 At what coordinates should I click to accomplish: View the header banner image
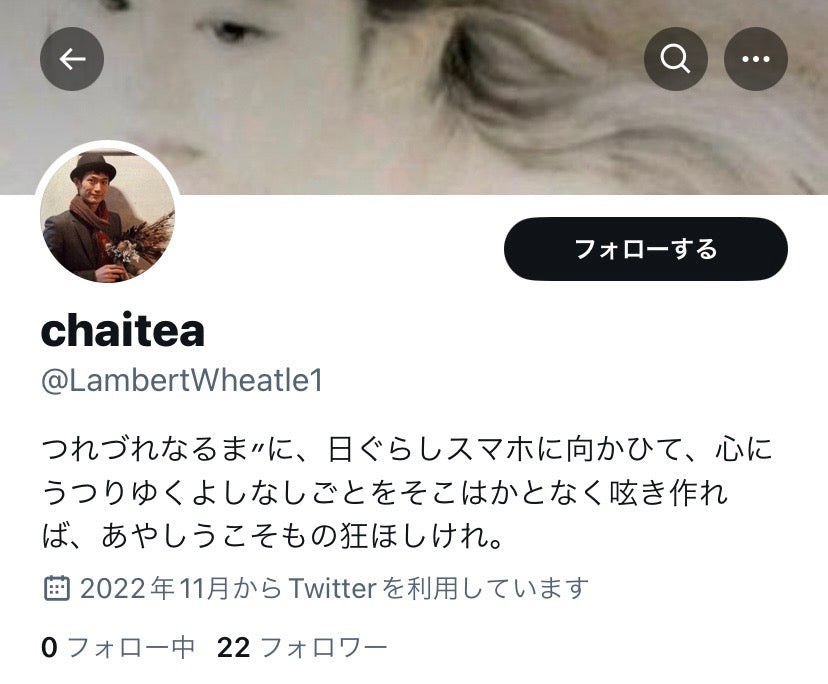coord(414,97)
